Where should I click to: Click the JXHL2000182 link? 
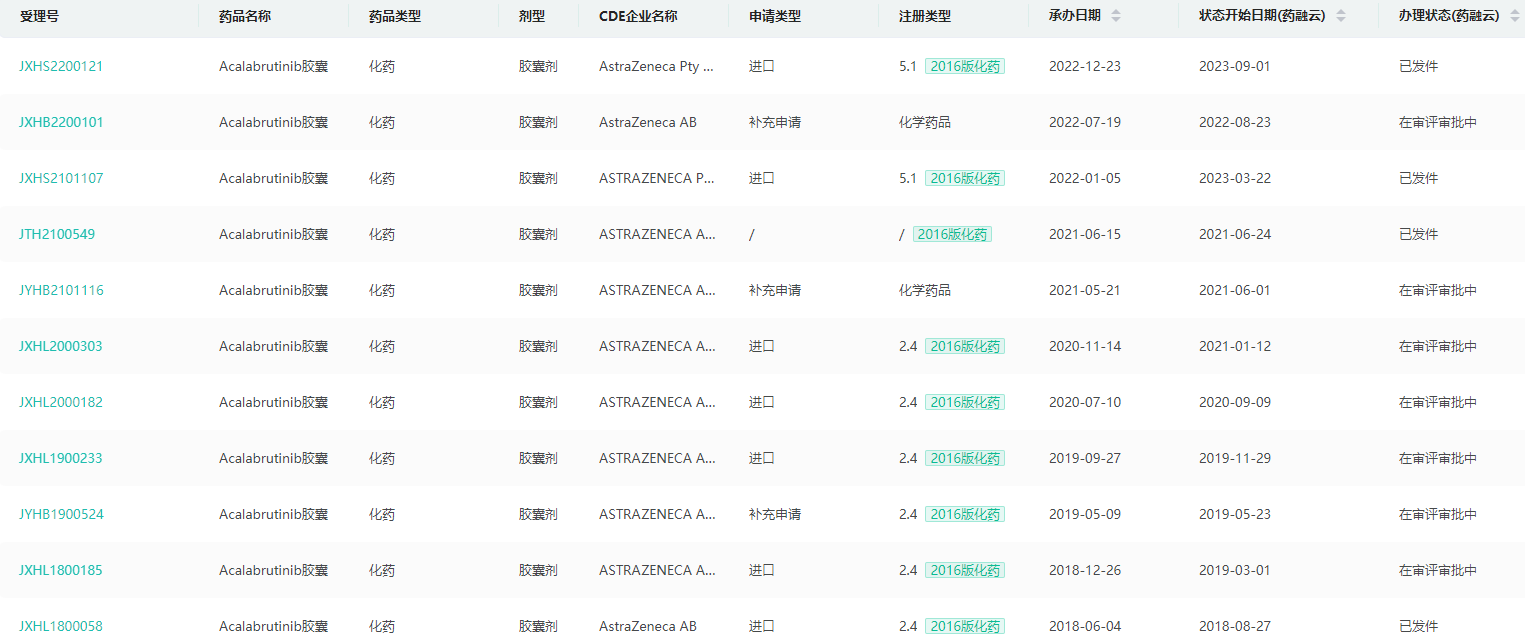[x=60, y=402]
